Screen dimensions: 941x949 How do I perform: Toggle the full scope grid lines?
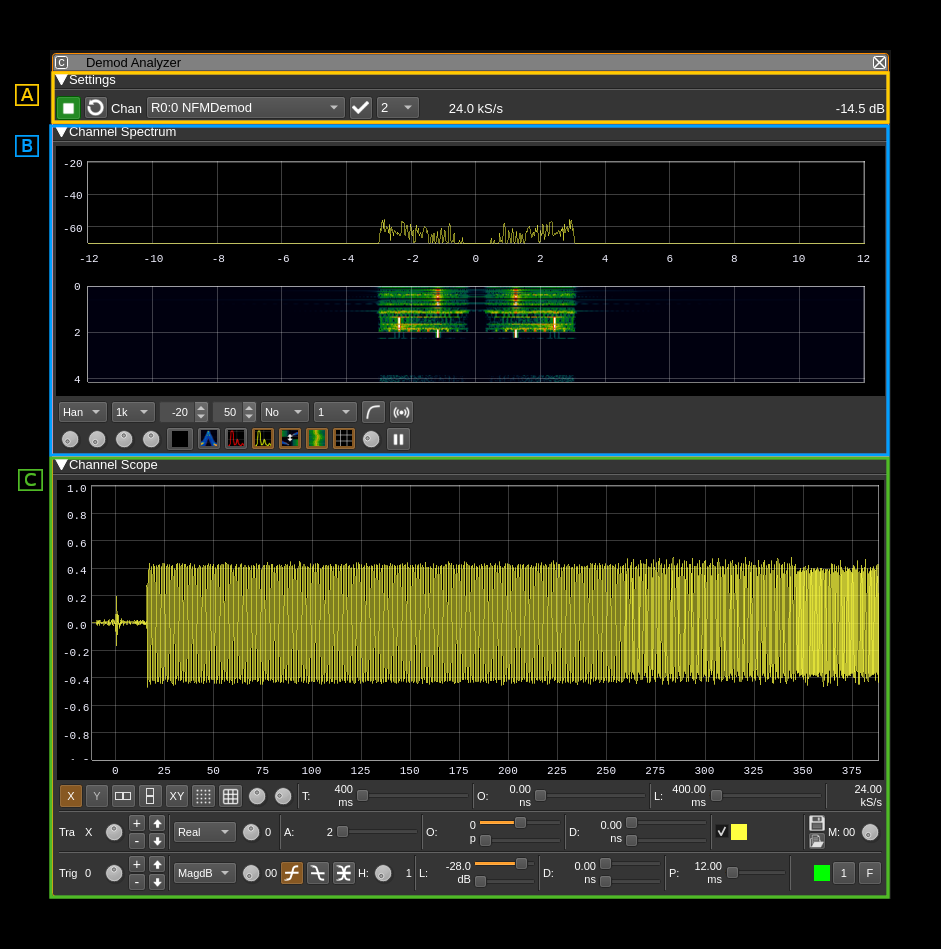tap(231, 796)
